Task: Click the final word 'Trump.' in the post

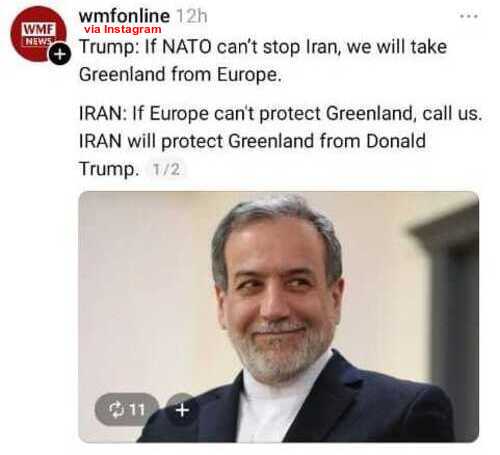Action: point(108,169)
